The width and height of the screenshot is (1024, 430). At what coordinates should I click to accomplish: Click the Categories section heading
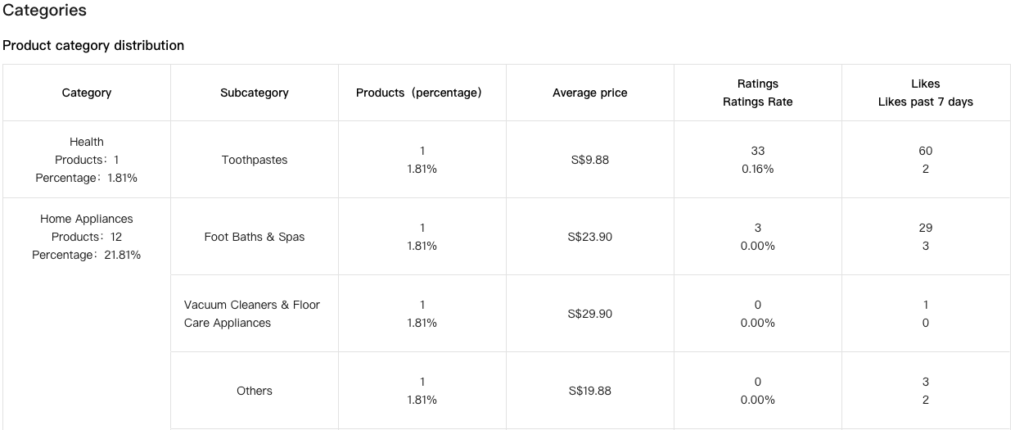pyautogui.click(x=44, y=11)
